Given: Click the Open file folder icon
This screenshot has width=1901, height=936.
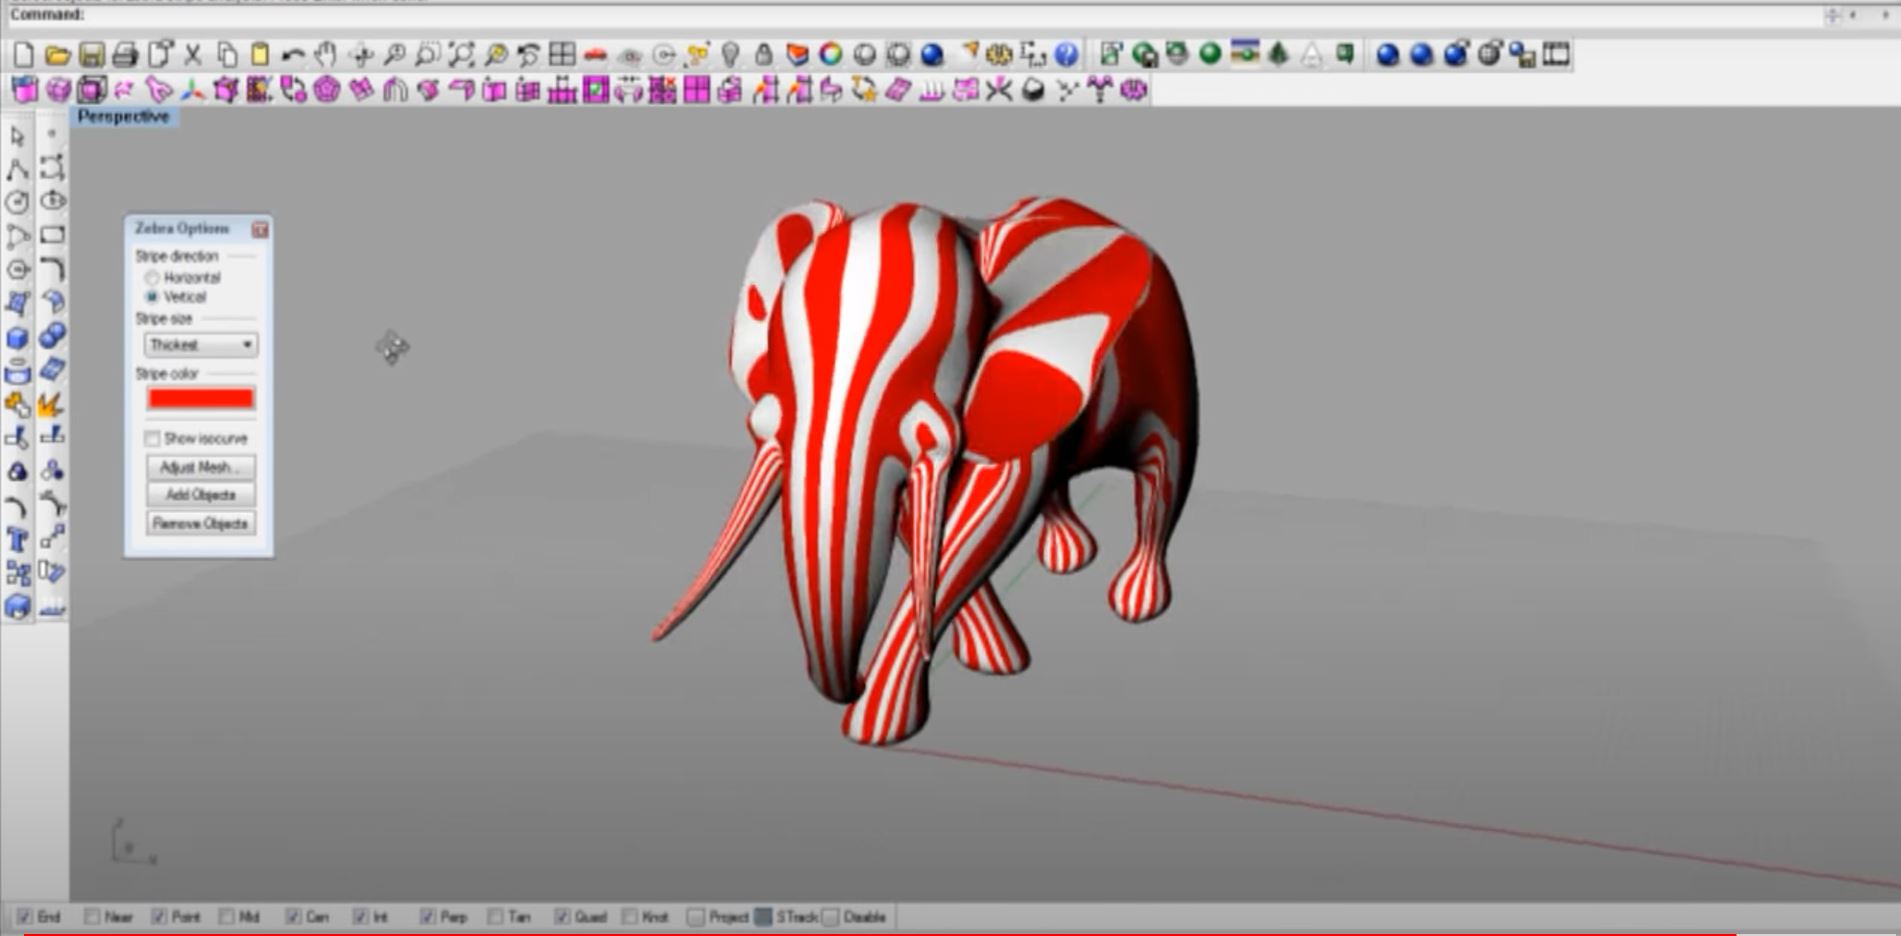Looking at the screenshot, I should tap(57, 55).
